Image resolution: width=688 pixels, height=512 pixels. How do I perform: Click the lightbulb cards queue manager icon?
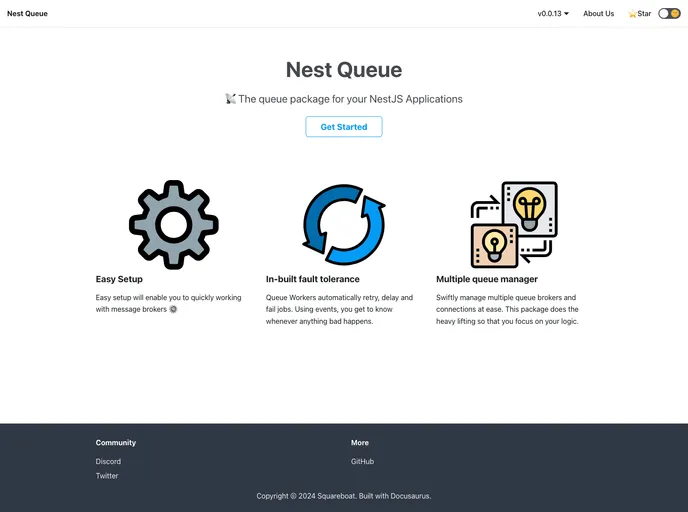[x=514, y=224]
